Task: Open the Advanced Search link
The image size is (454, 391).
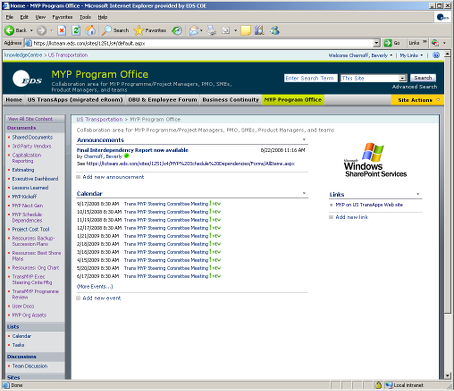Action: (414, 87)
